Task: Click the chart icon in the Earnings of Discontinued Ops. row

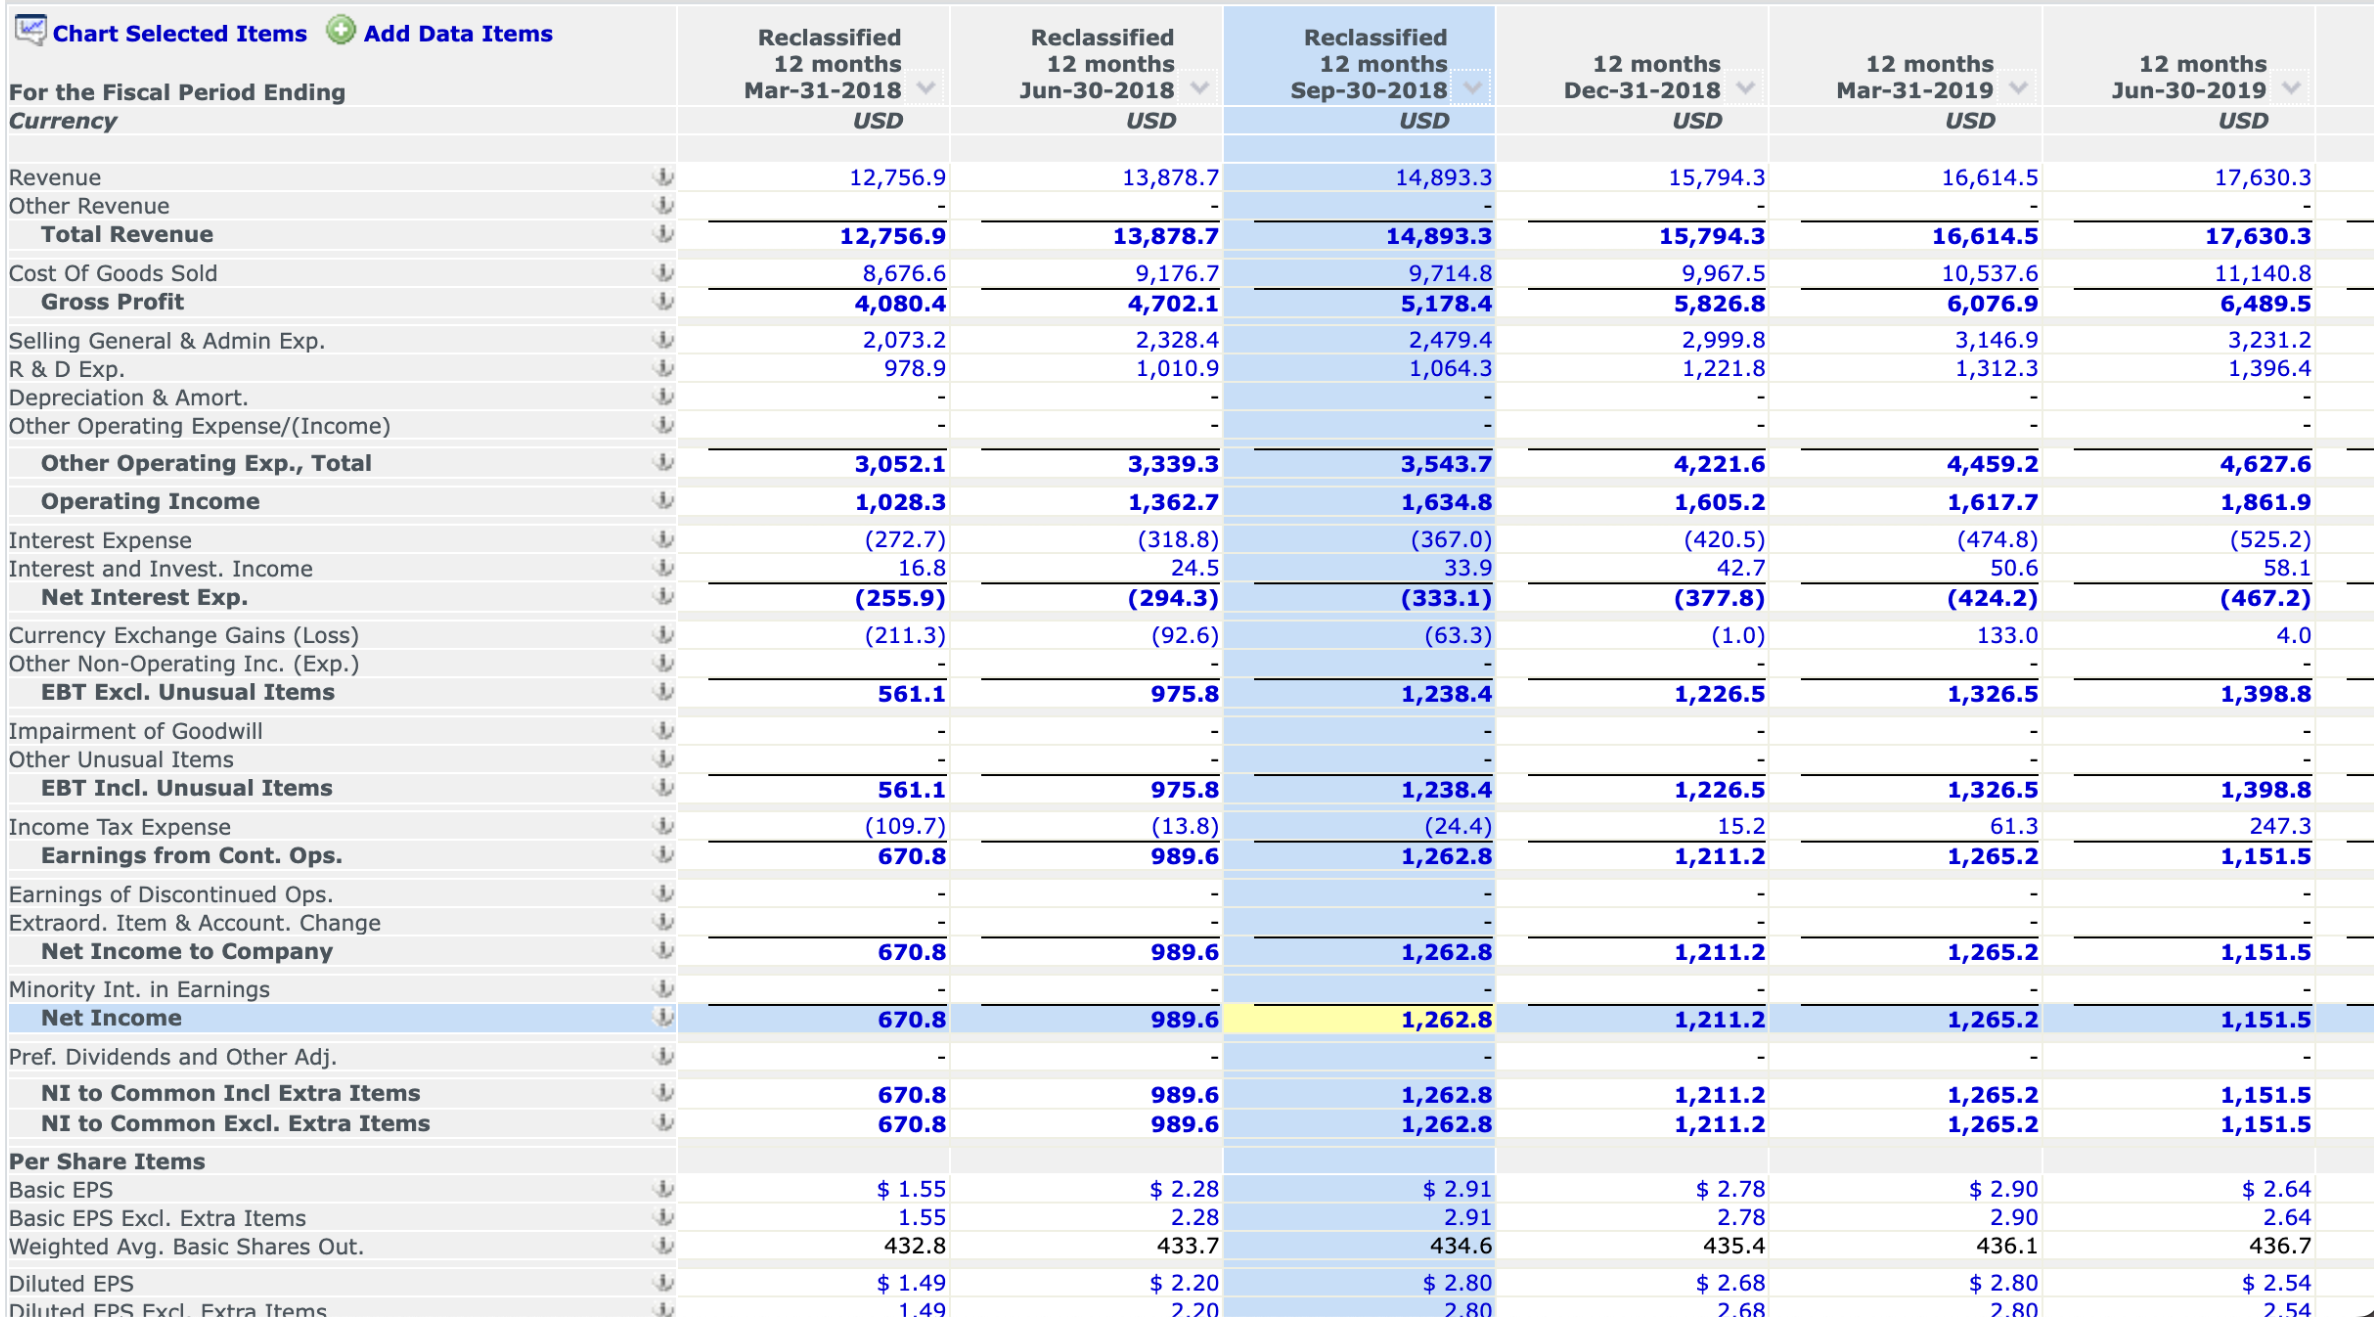Action: (662, 894)
